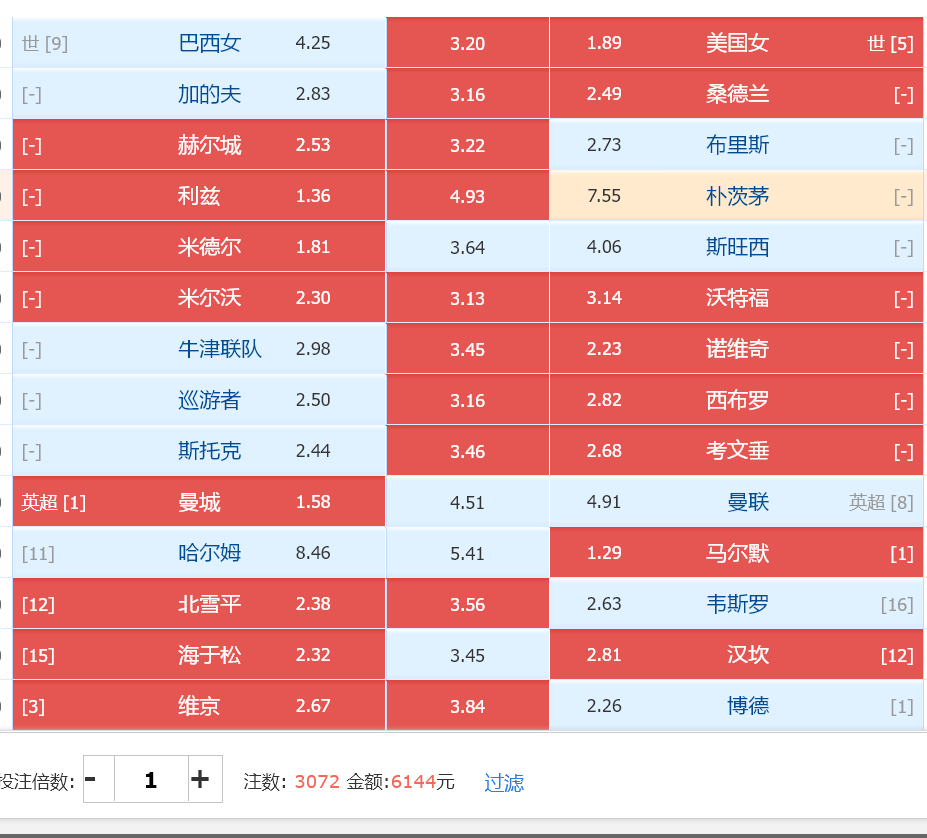Select 博德 away win odds 2.26
Screen dimensions: 927x838
point(736,706)
